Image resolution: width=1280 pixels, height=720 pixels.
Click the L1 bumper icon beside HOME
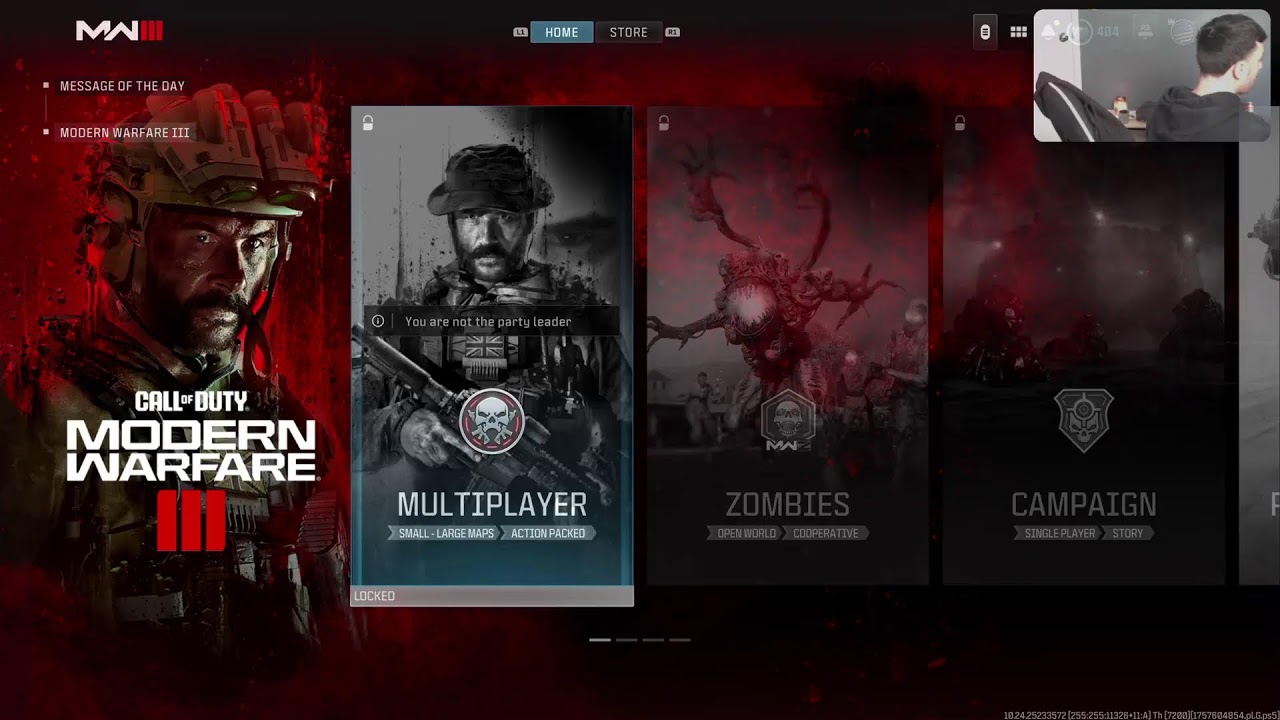[520, 32]
